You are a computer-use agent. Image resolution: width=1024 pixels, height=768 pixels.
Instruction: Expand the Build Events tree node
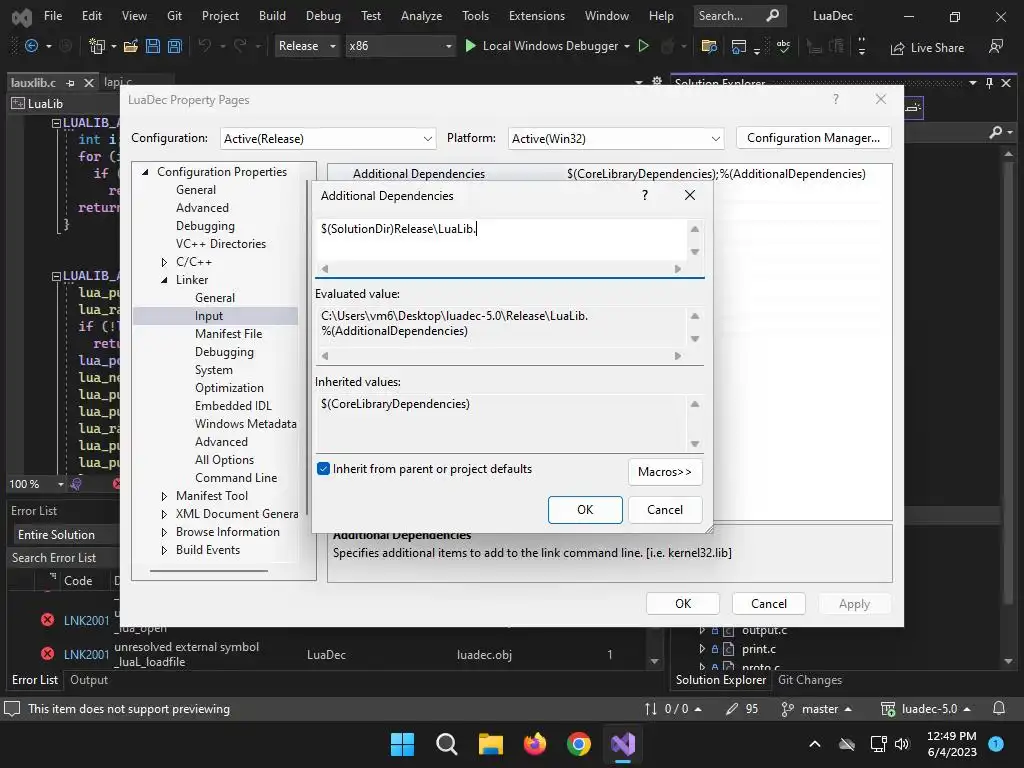point(164,550)
